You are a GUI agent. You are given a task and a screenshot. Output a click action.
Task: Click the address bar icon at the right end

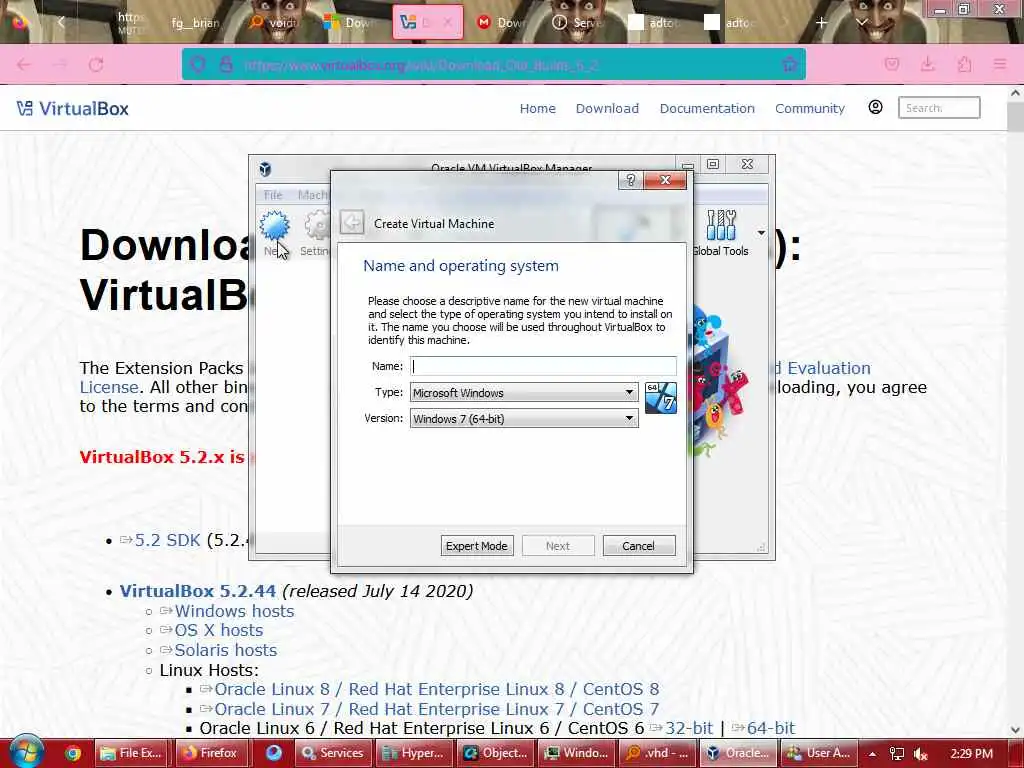tap(790, 65)
